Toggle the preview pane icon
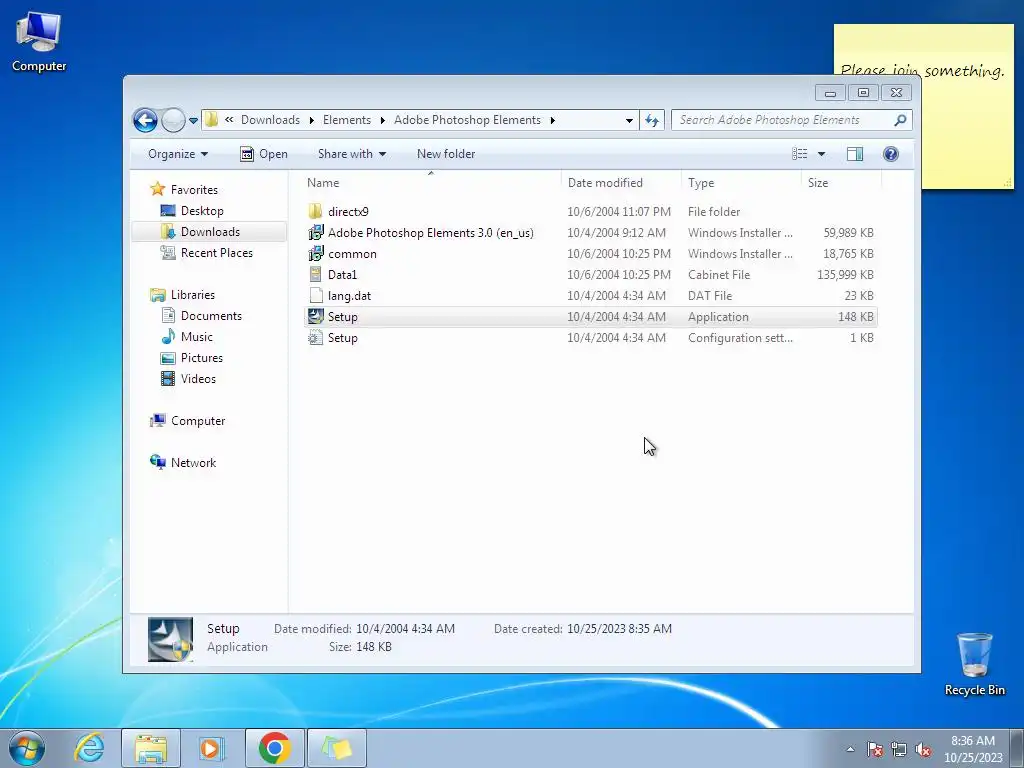The image size is (1024, 768). [x=854, y=154]
